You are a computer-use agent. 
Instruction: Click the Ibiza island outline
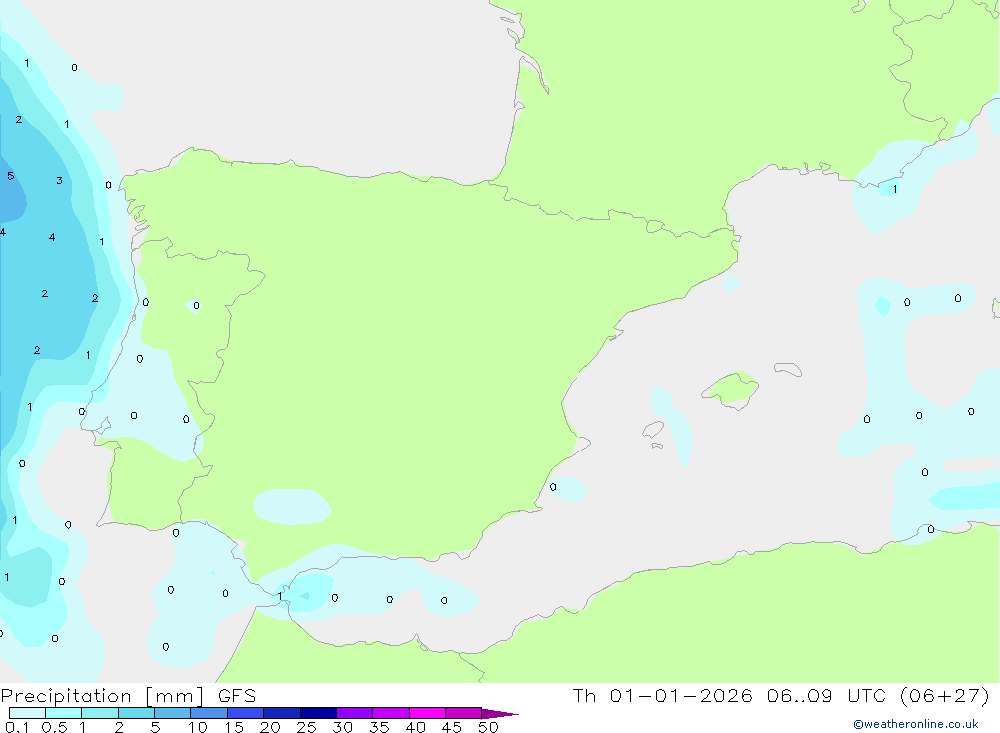(x=653, y=431)
